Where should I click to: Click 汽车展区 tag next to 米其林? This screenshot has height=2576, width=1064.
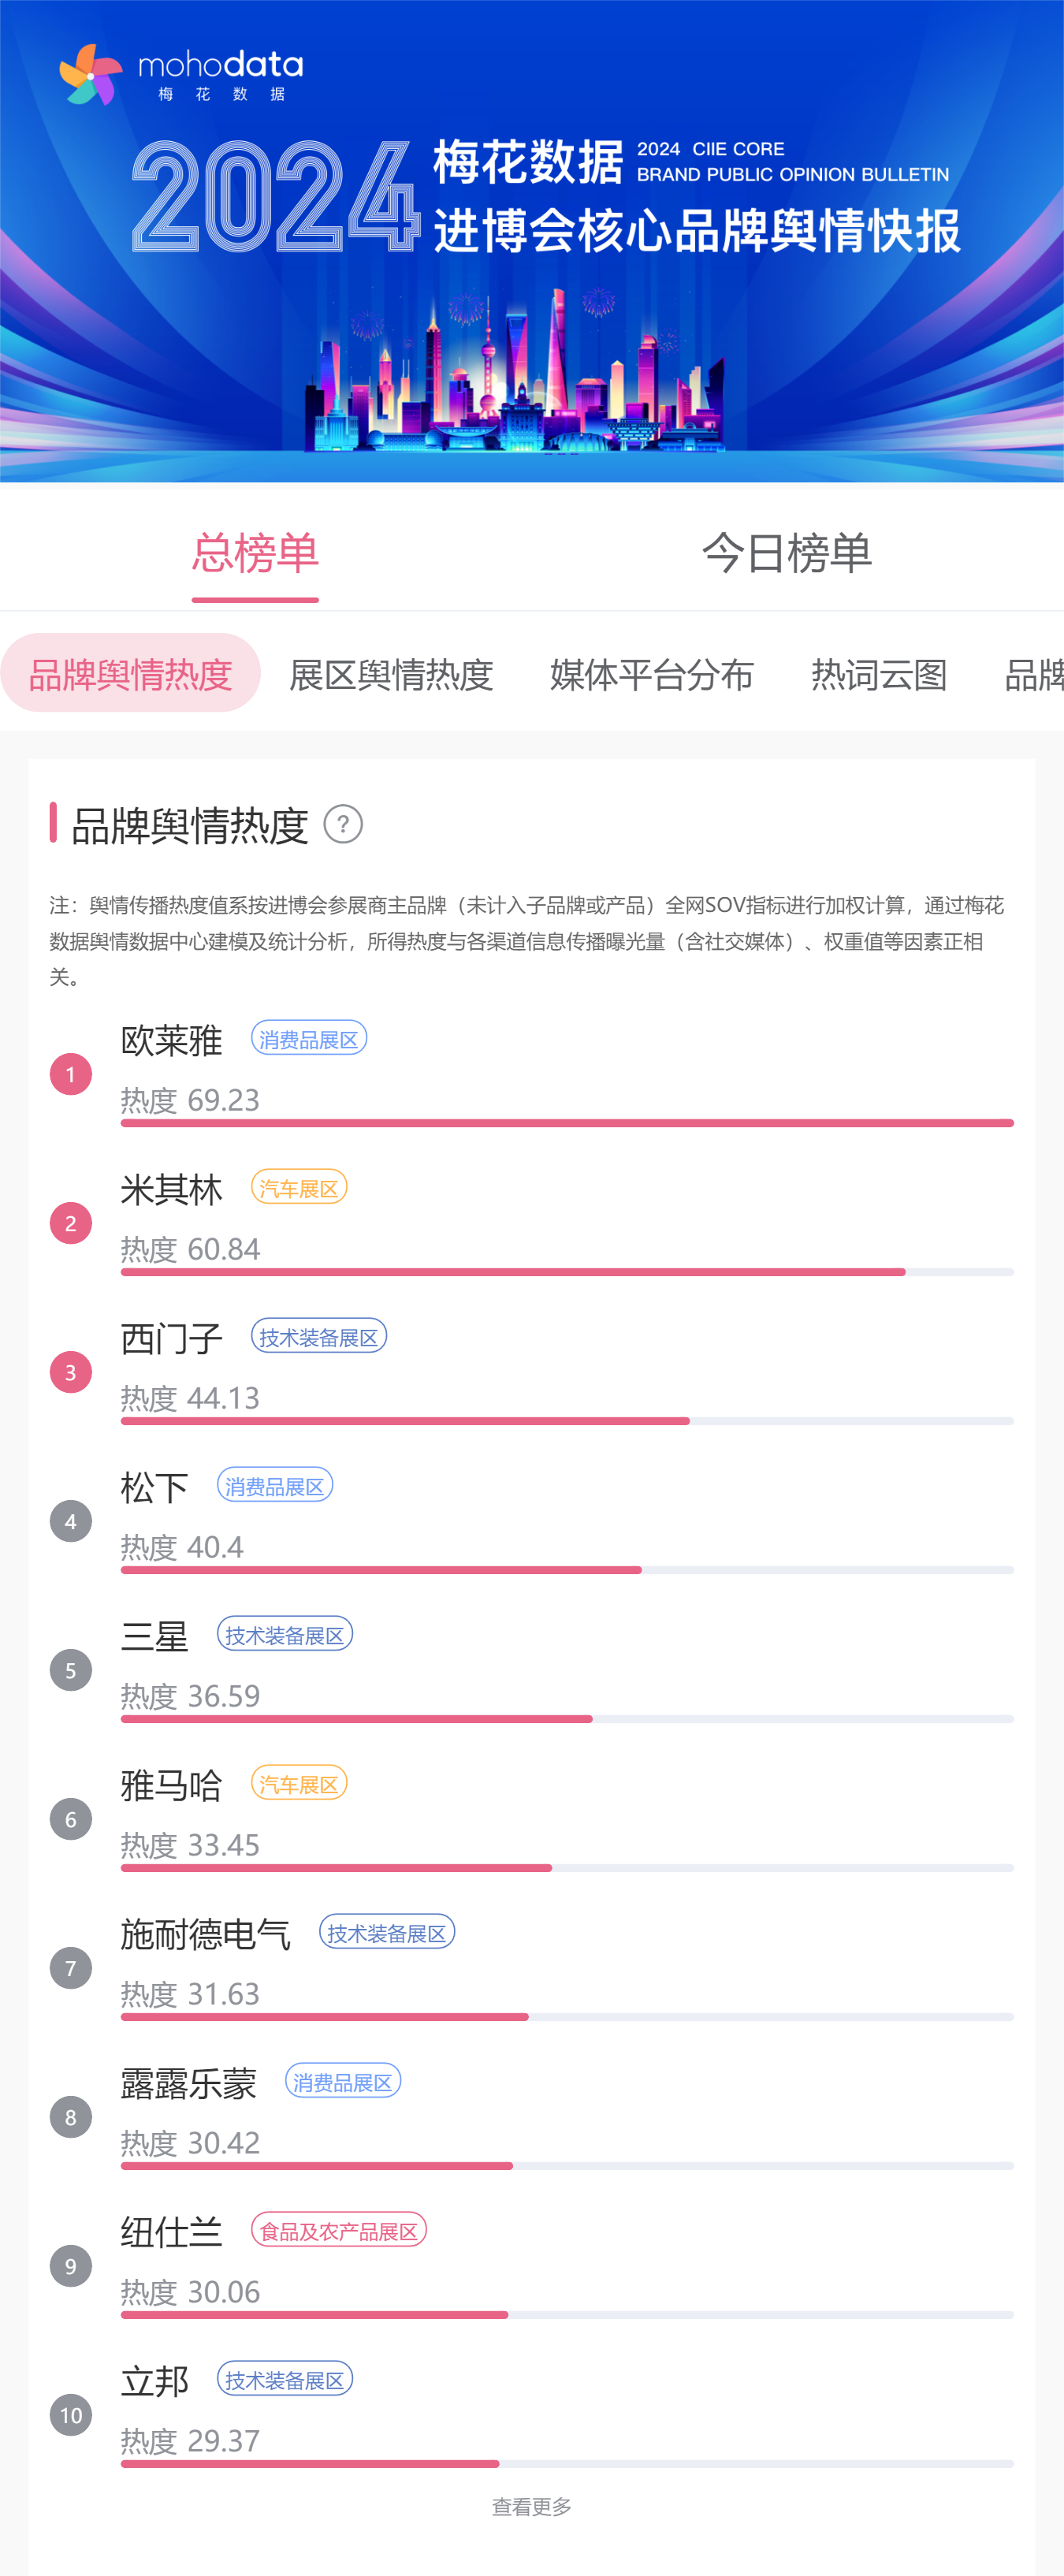(x=299, y=1188)
